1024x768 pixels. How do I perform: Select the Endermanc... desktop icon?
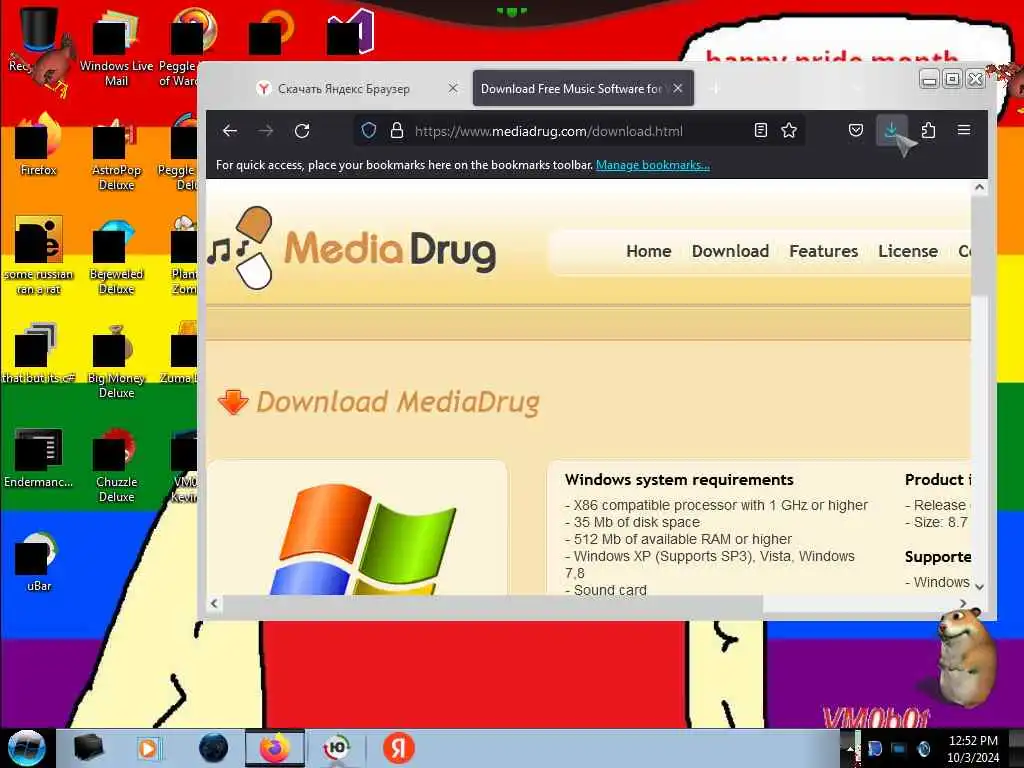(38, 459)
